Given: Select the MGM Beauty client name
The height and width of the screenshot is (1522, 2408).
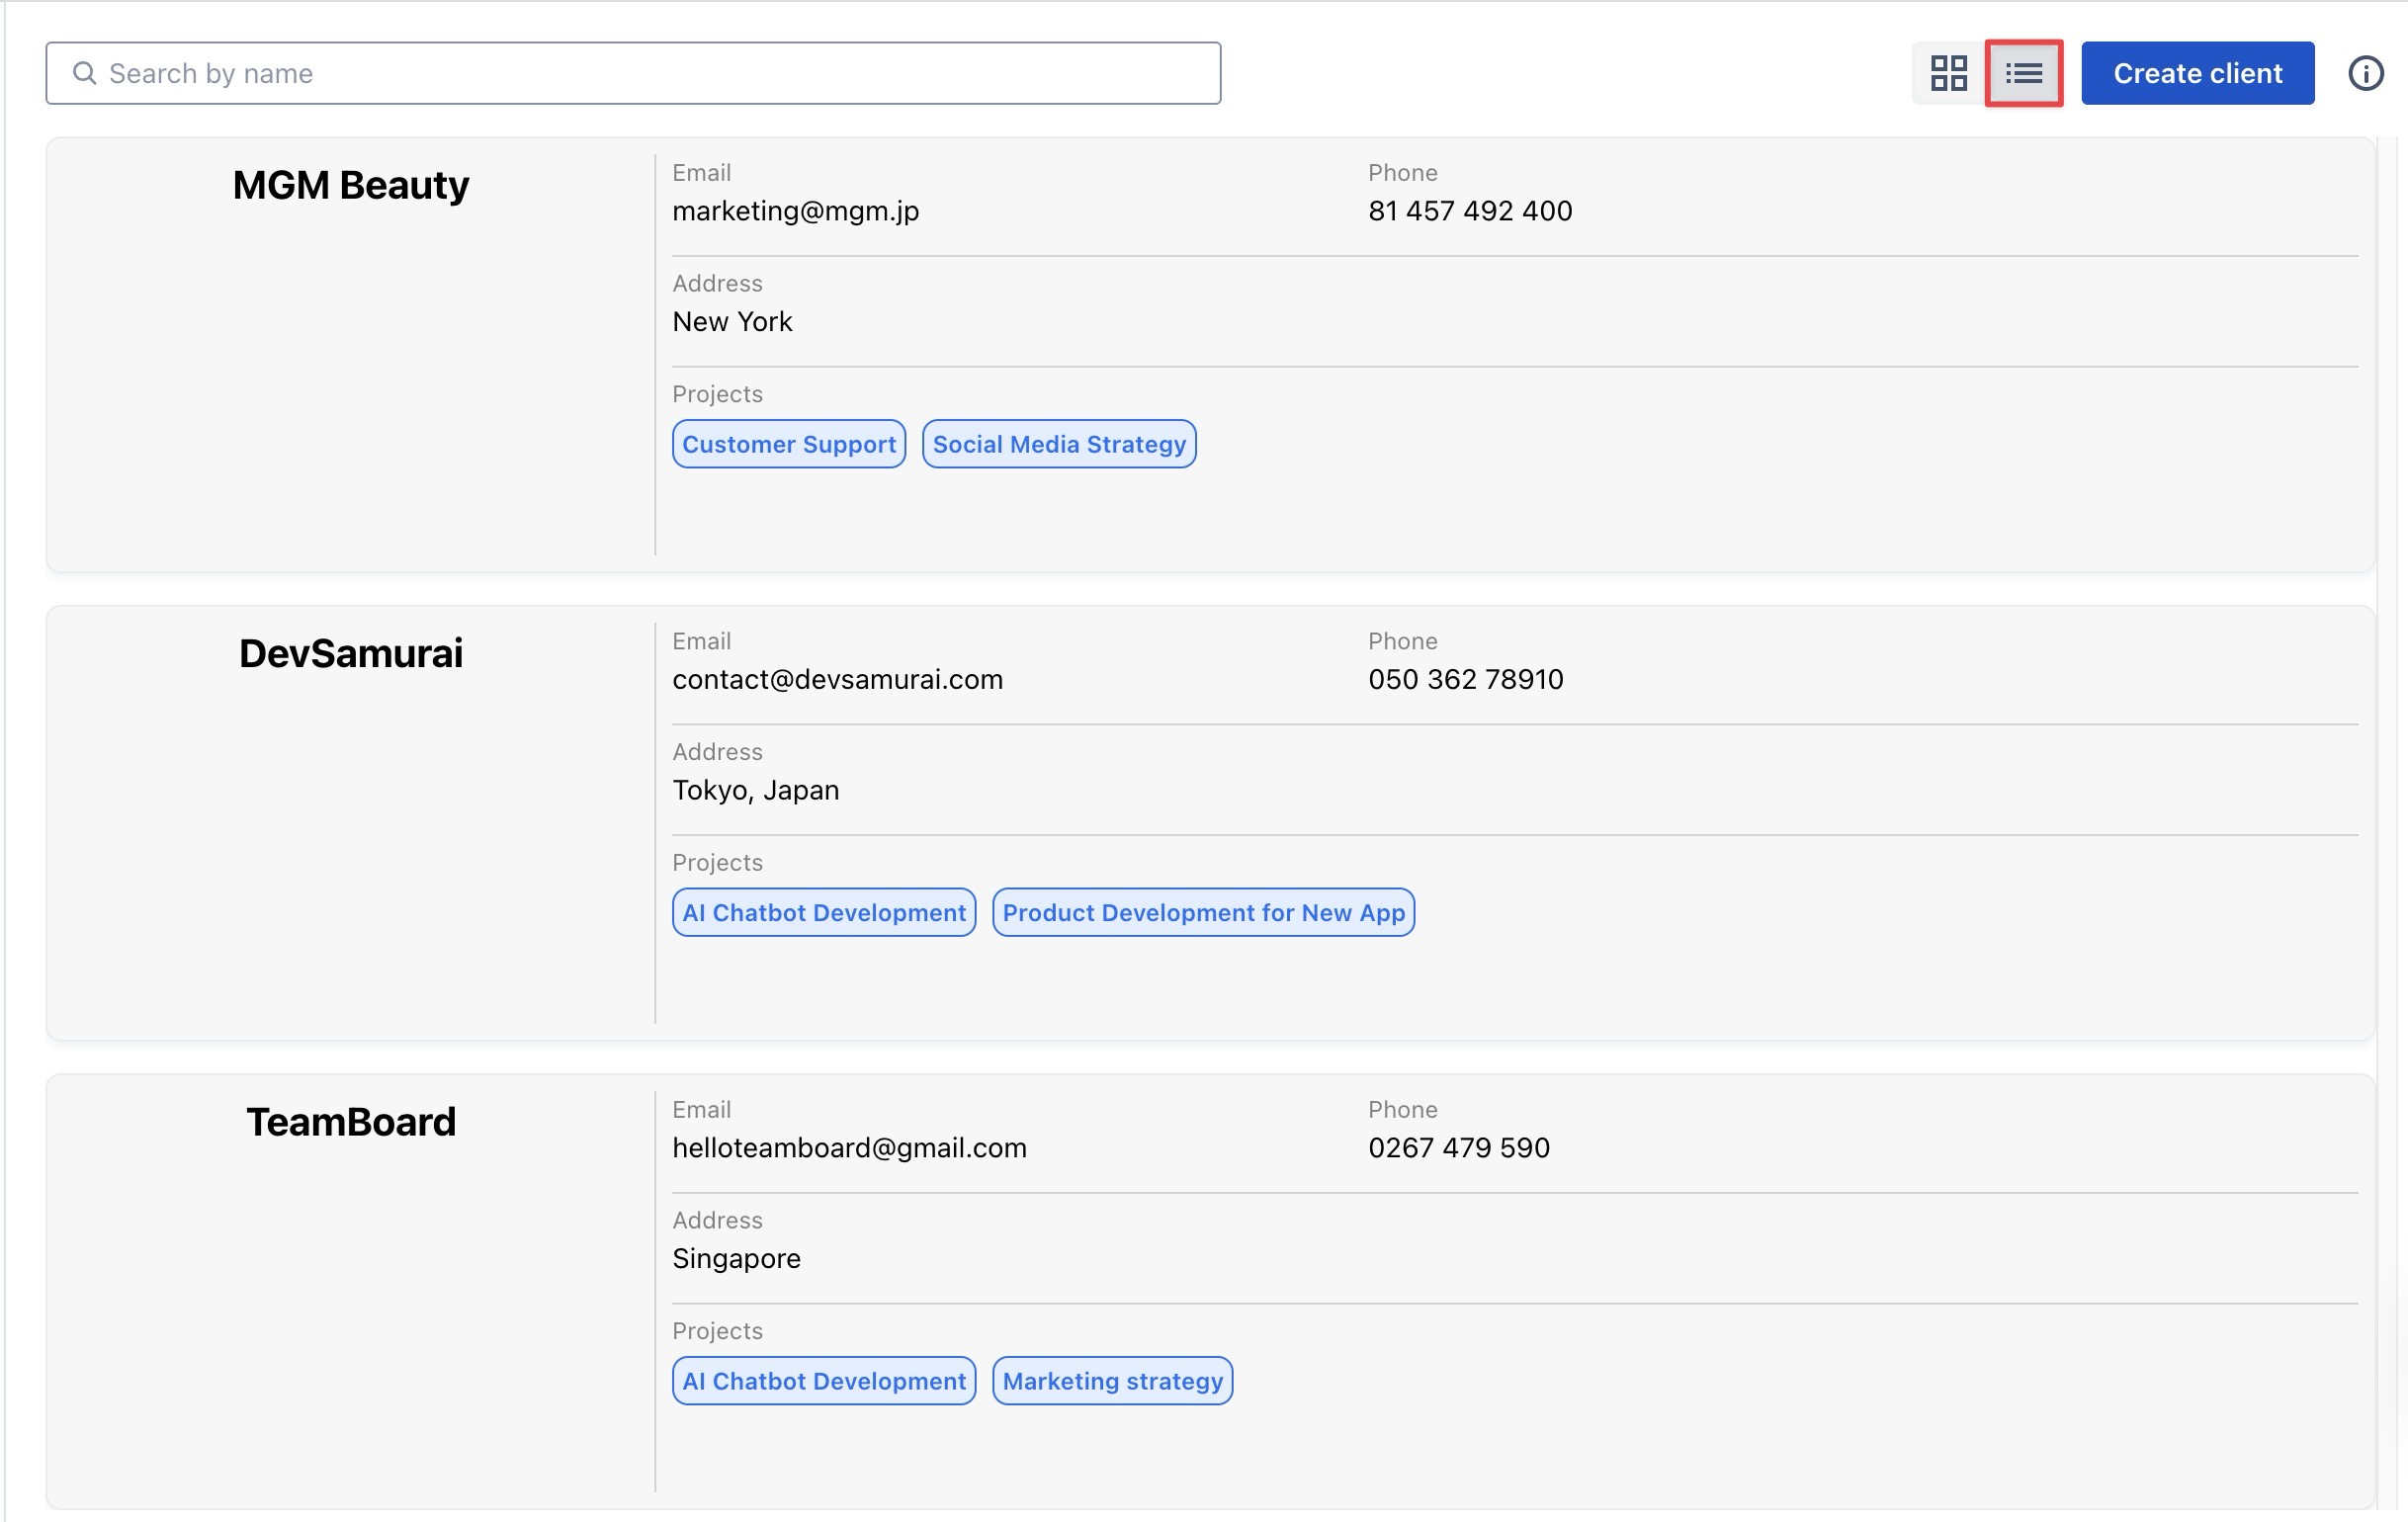Looking at the screenshot, I should coord(350,185).
